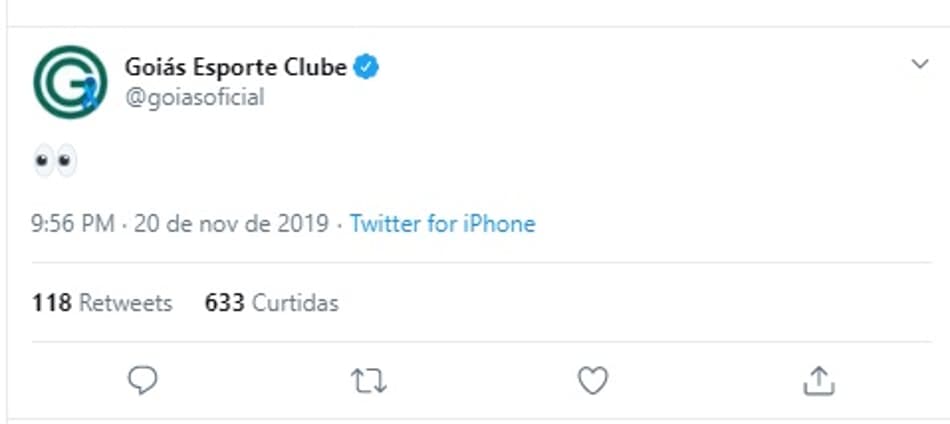Click the right eye of the emoji
Image resolution: width=950 pixels, height=424 pixels.
(x=66, y=161)
